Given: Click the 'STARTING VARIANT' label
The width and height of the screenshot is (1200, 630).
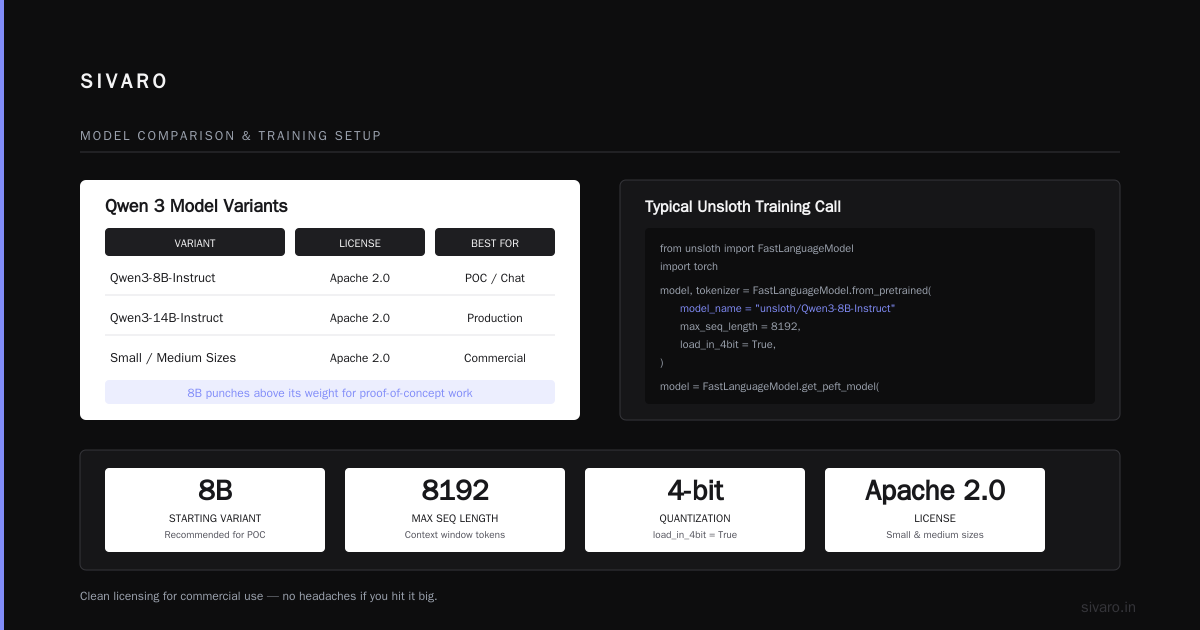Looking at the screenshot, I should click(215, 518).
